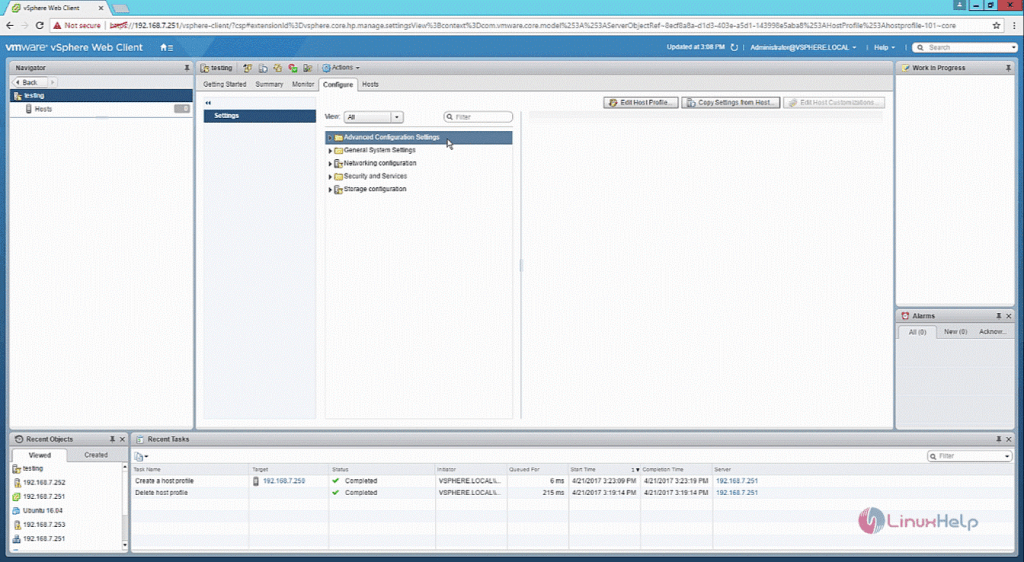
Task: Expand Storage configuration tree node
Action: pyautogui.click(x=330, y=190)
